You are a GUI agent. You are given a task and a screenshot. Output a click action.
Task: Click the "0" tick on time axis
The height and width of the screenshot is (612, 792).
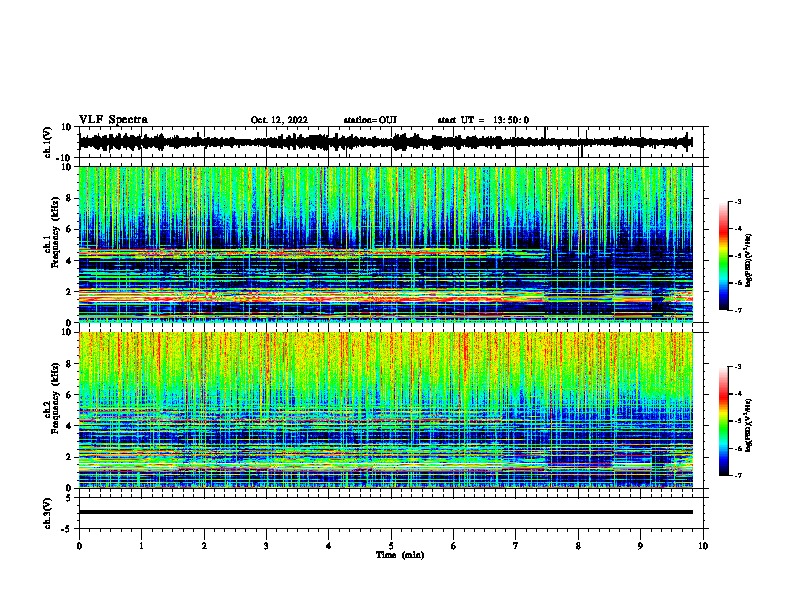(79, 546)
